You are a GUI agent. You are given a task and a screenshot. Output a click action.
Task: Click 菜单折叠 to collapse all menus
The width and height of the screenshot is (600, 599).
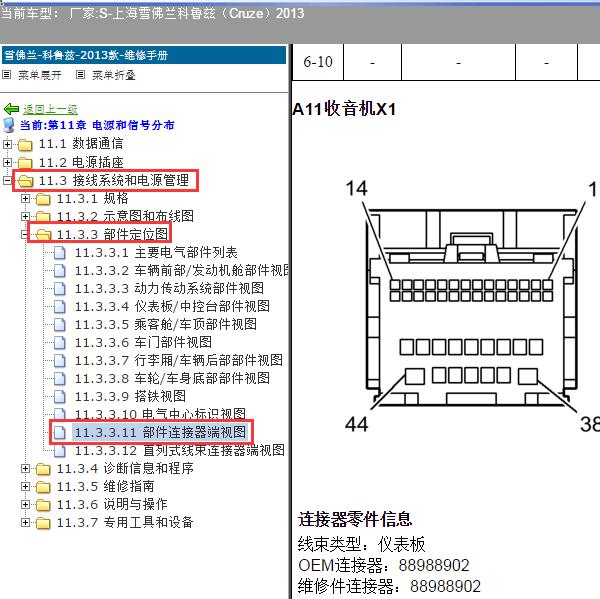click(114, 75)
